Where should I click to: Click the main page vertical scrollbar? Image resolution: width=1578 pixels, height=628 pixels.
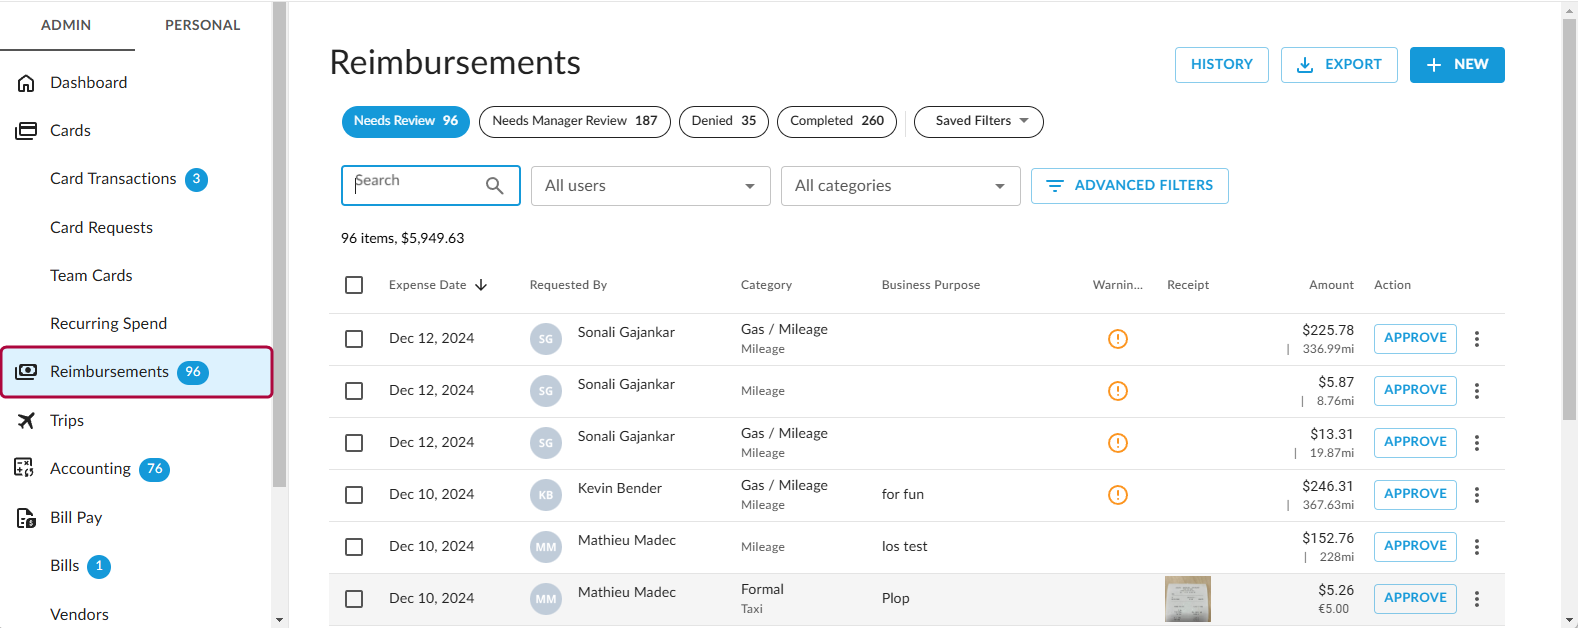pyautogui.click(x=1569, y=220)
